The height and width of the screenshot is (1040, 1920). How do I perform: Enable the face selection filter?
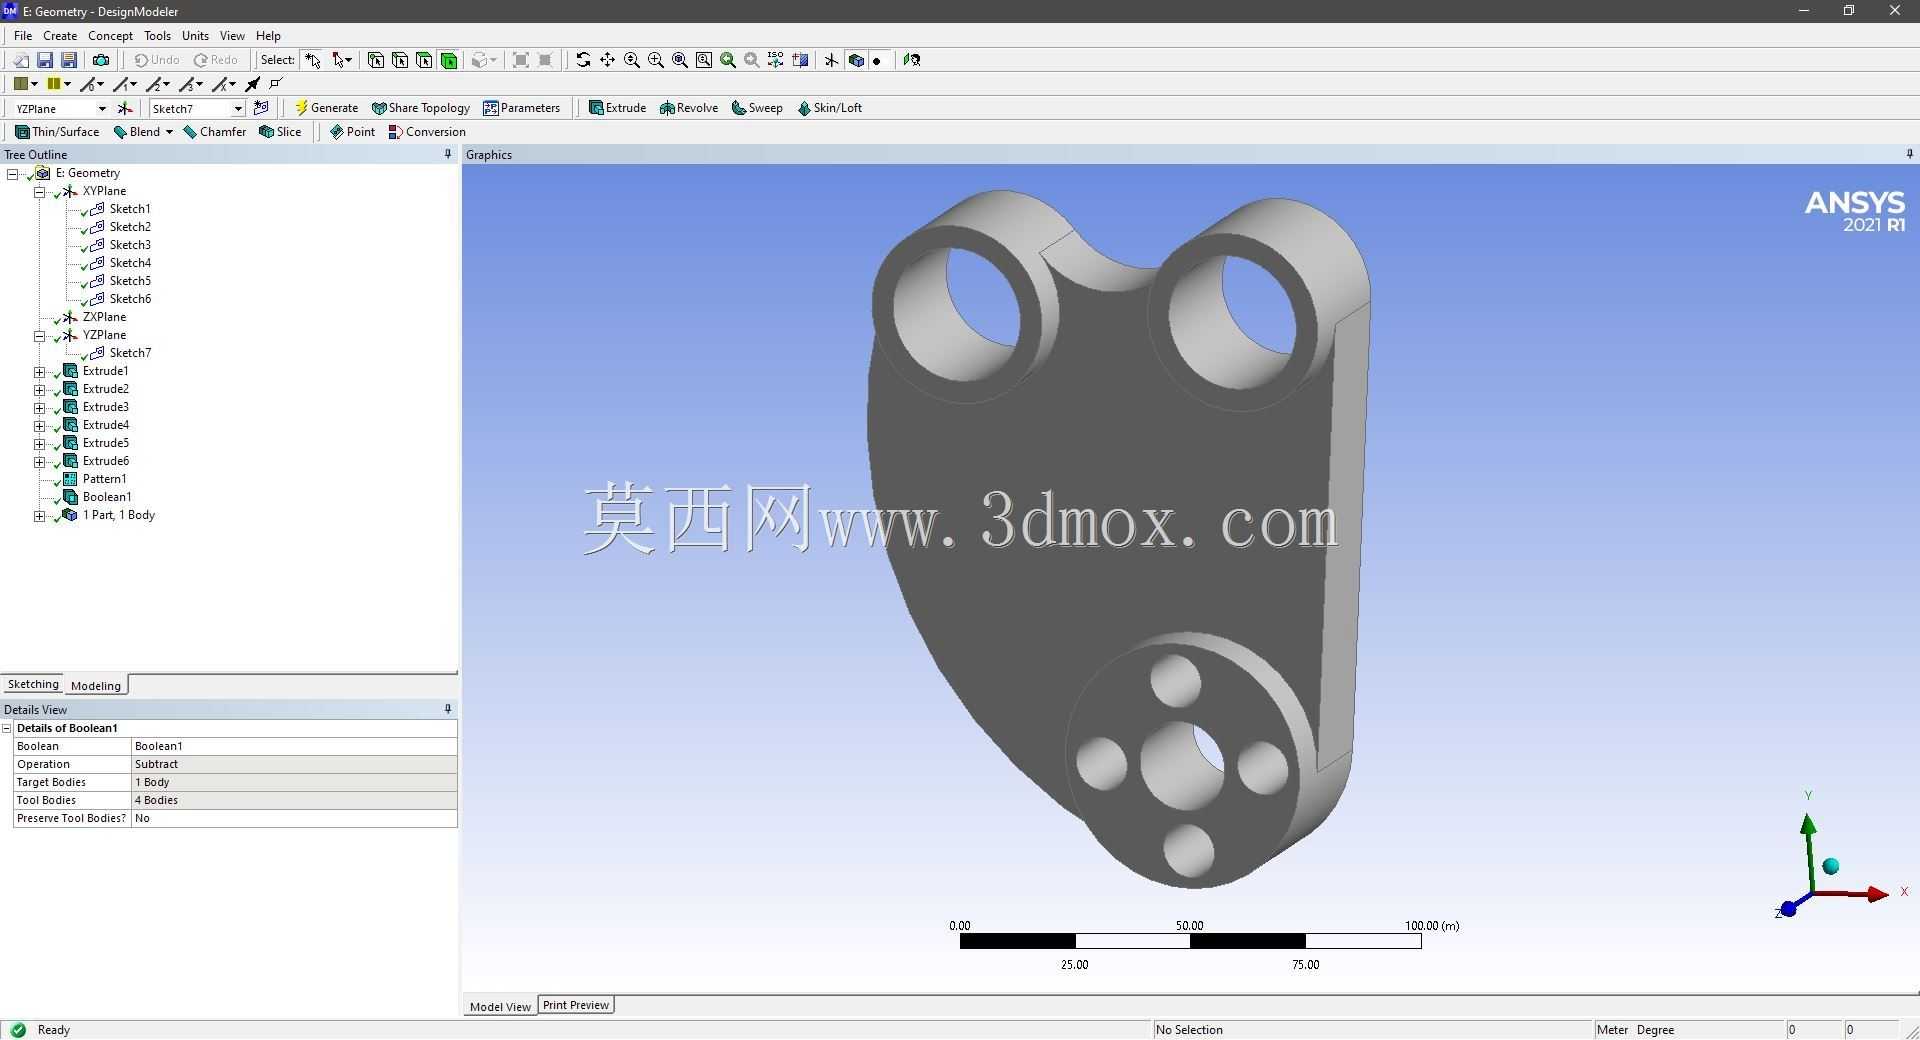[x=424, y=60]
